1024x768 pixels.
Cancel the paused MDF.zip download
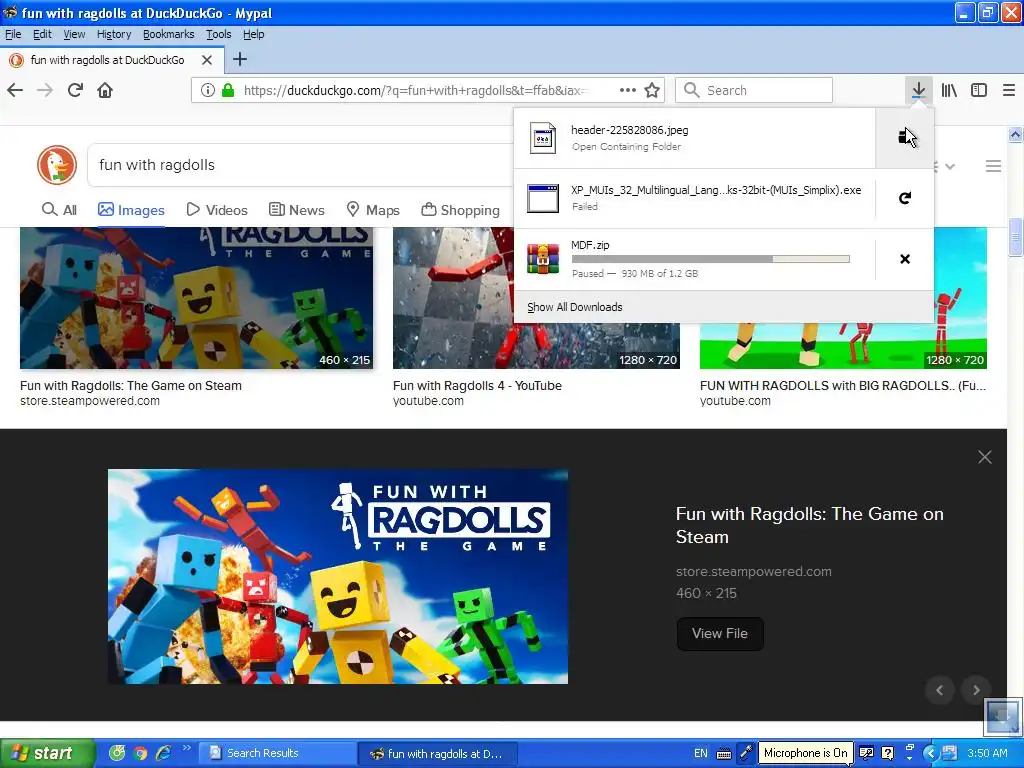pyautogui.click(x=904, y=259)
